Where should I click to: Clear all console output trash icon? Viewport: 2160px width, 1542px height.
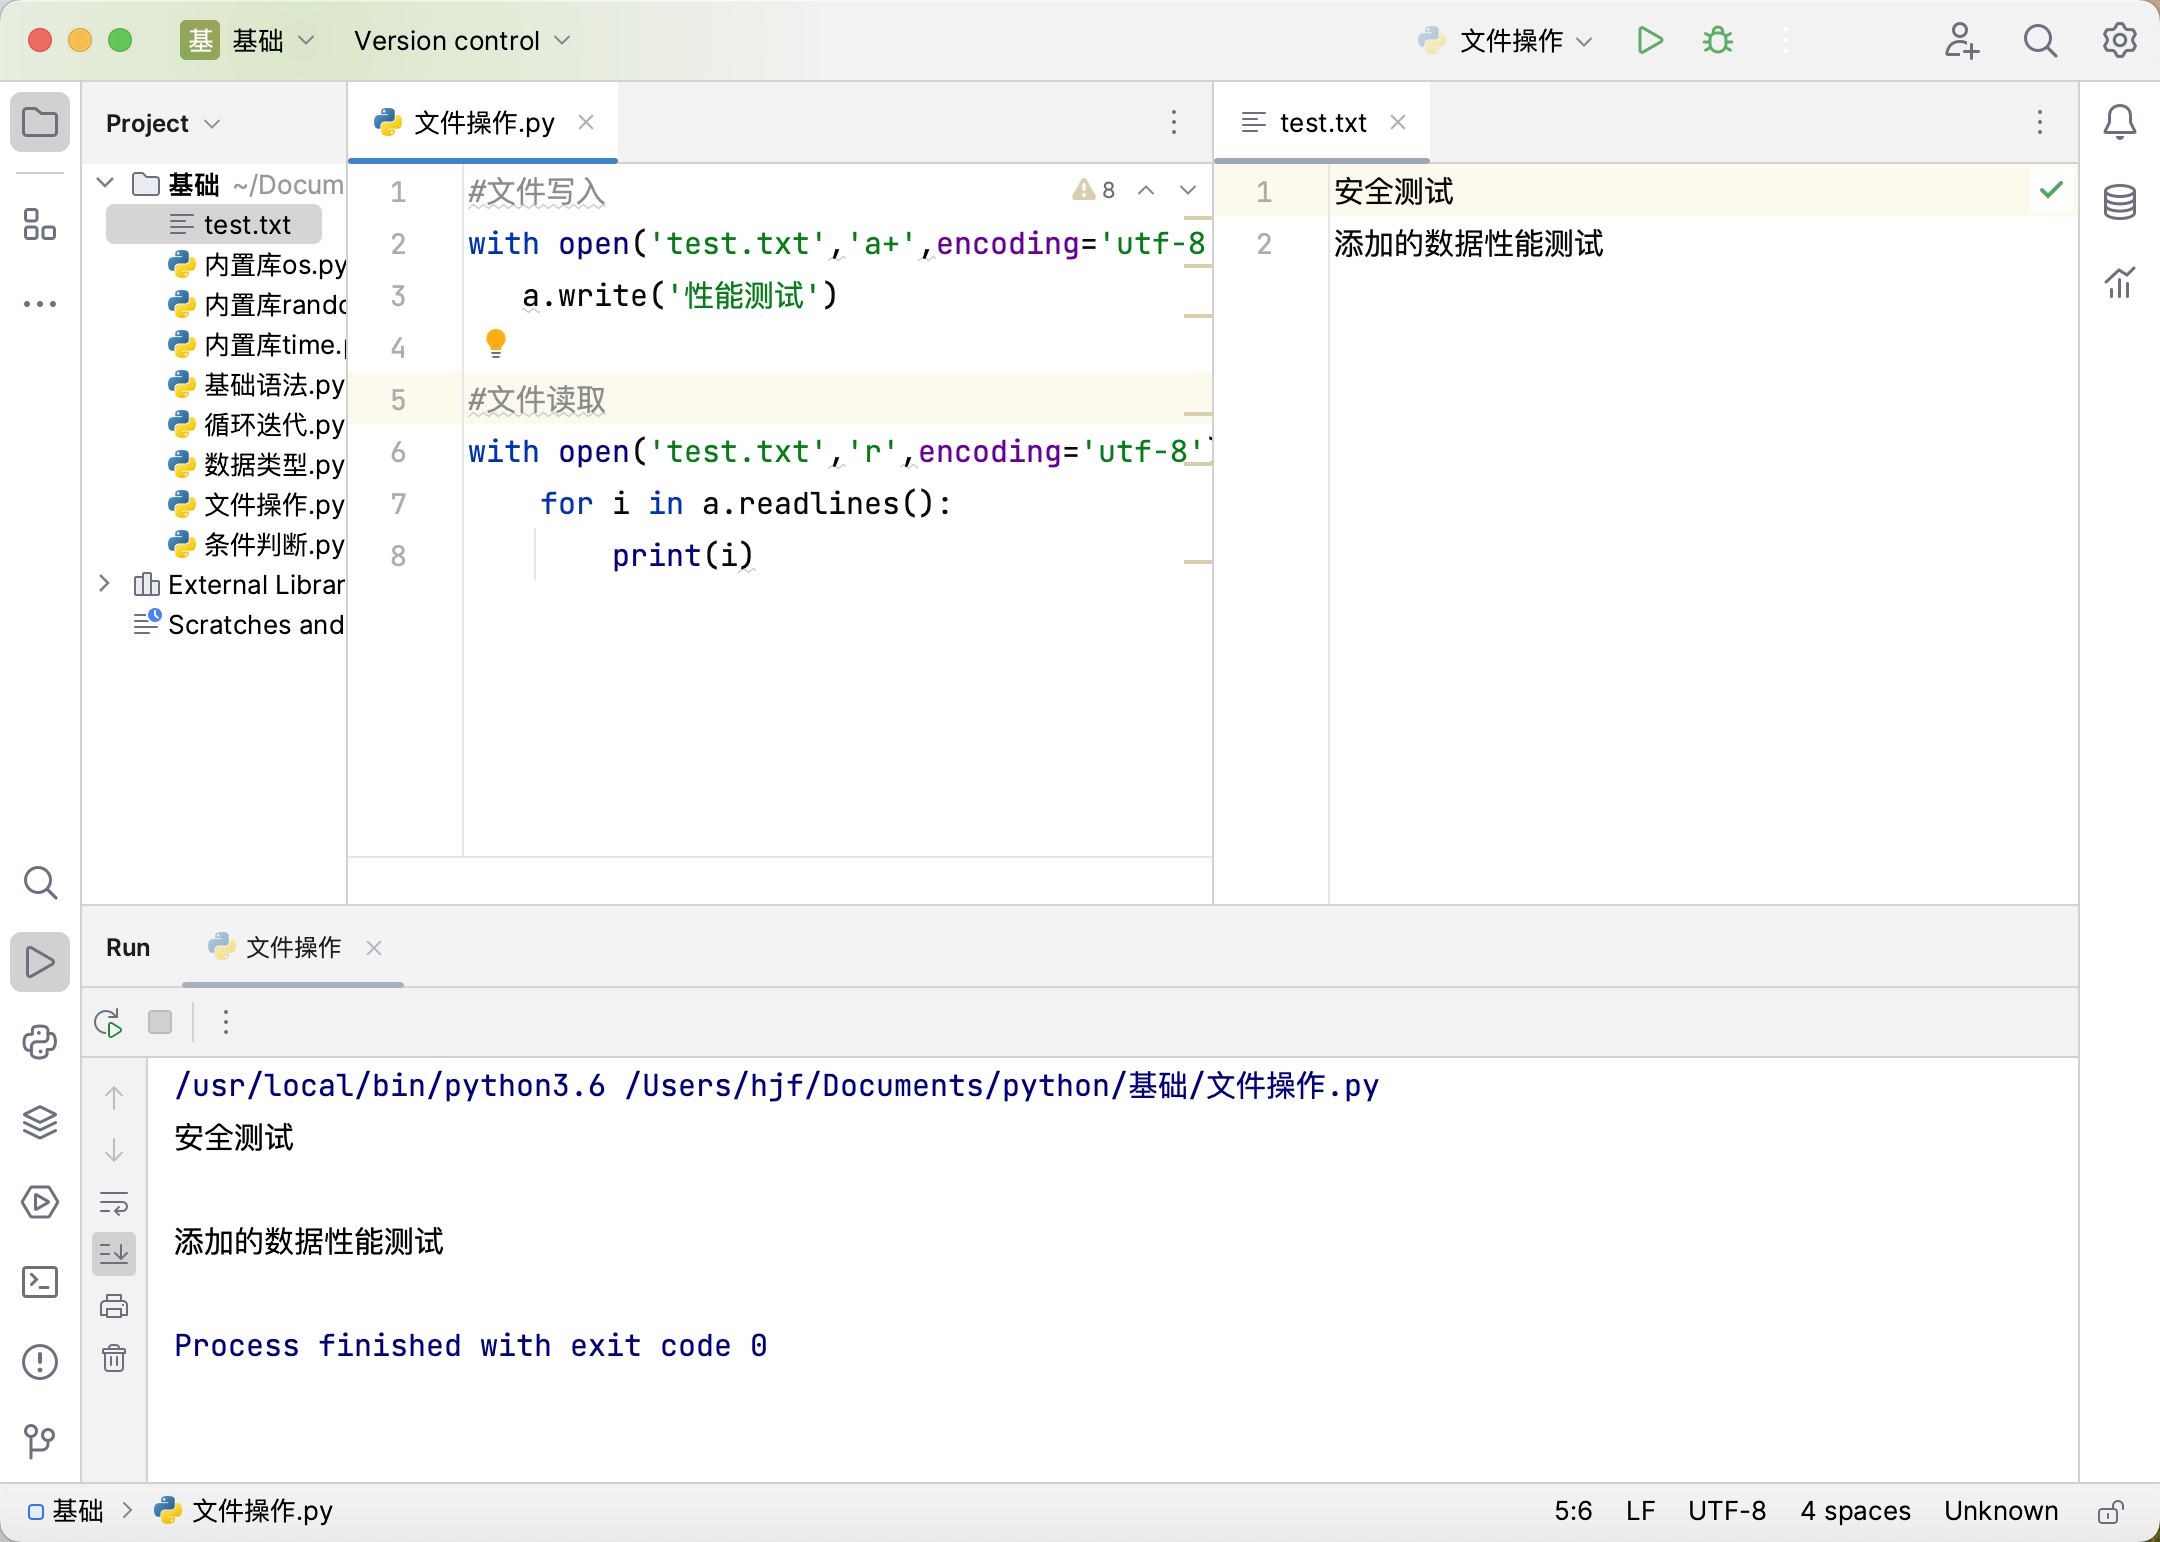pos(114,1358)
